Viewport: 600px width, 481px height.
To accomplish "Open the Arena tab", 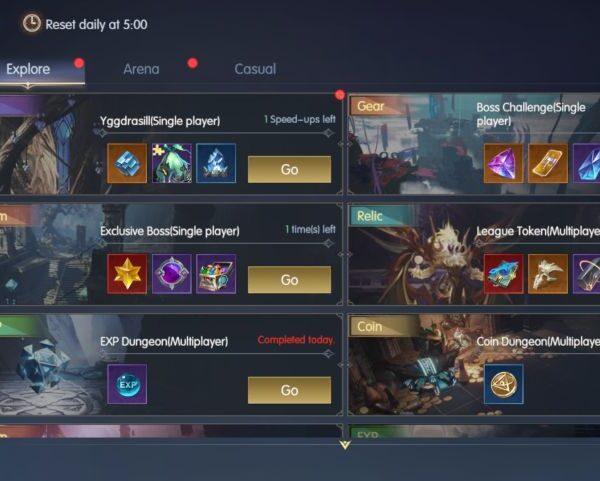I will pos(141,69).
